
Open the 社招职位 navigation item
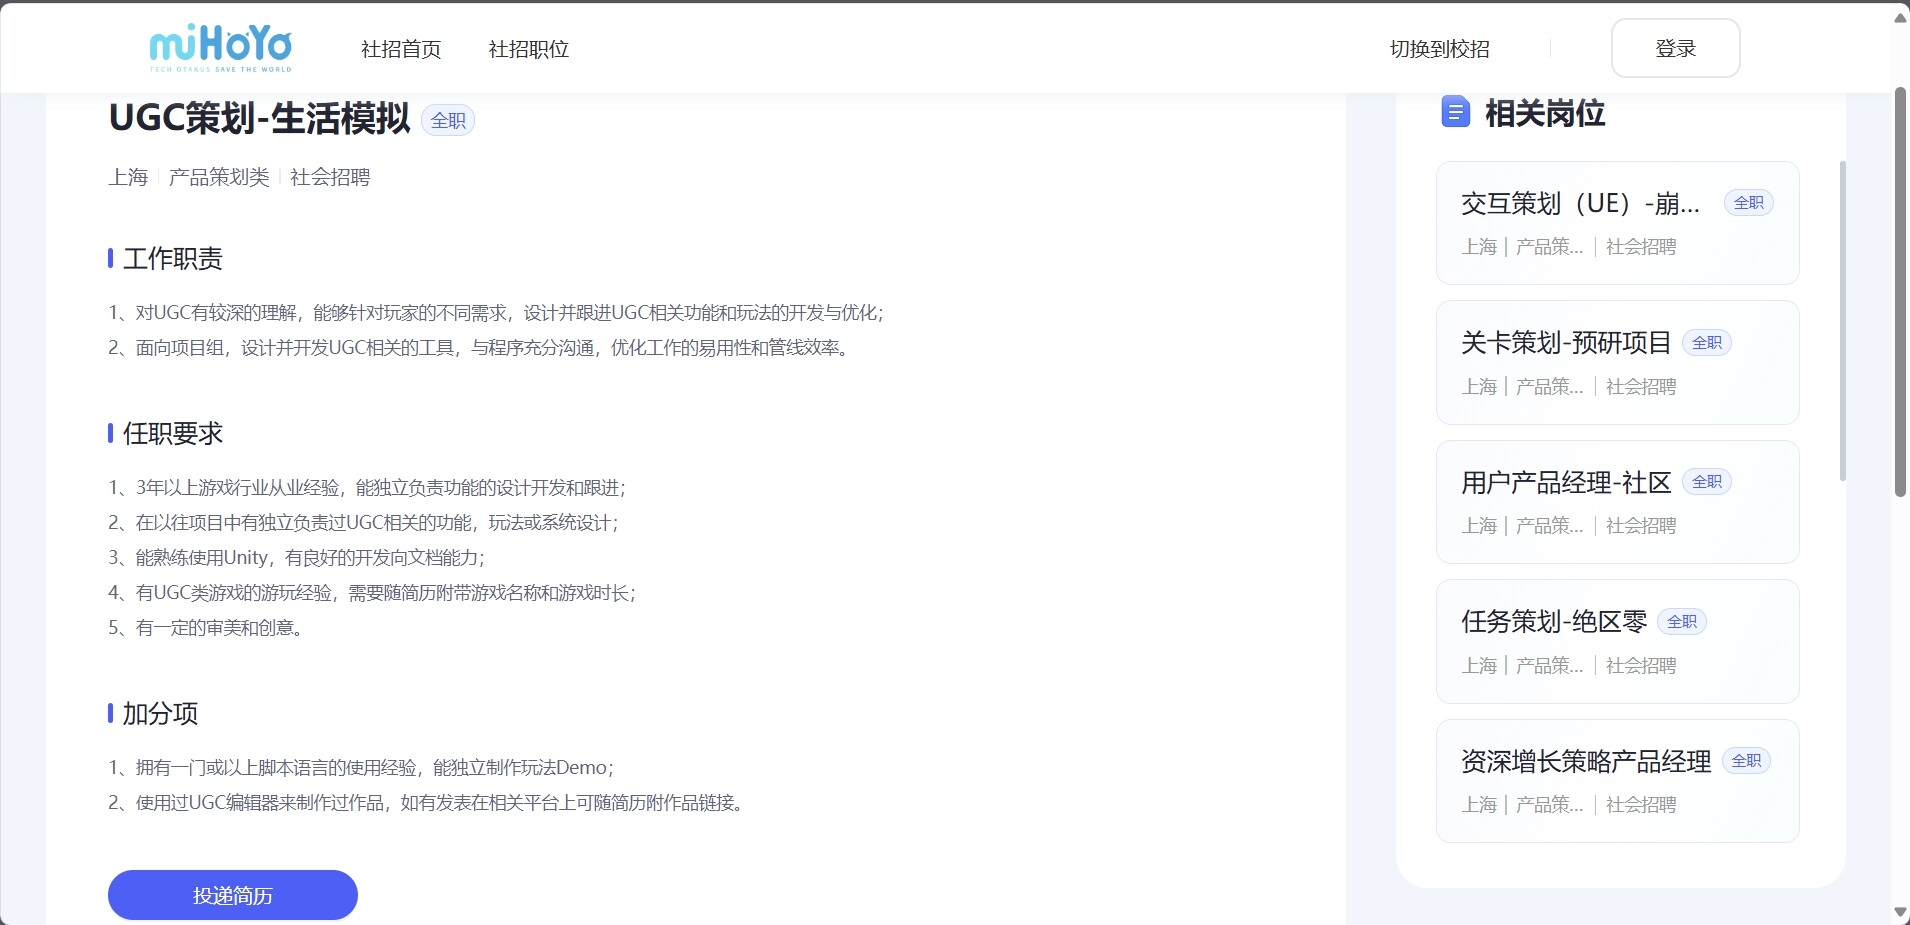coord(528,49)
